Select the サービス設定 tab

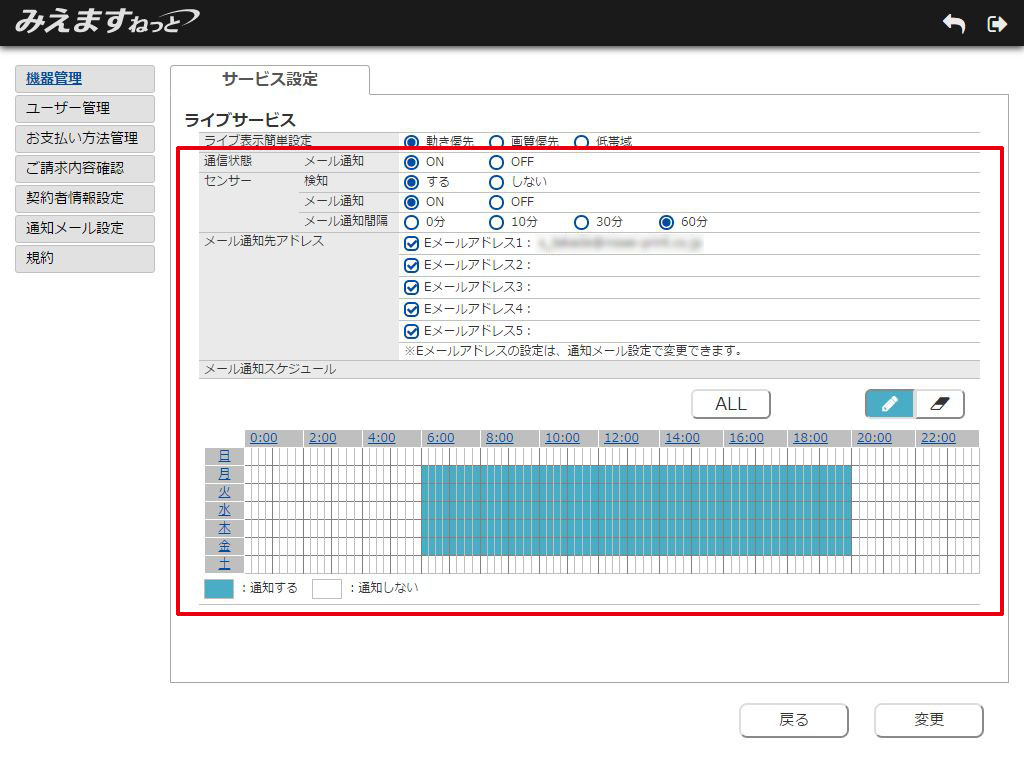pyautogui.click(x=270, y=80)
